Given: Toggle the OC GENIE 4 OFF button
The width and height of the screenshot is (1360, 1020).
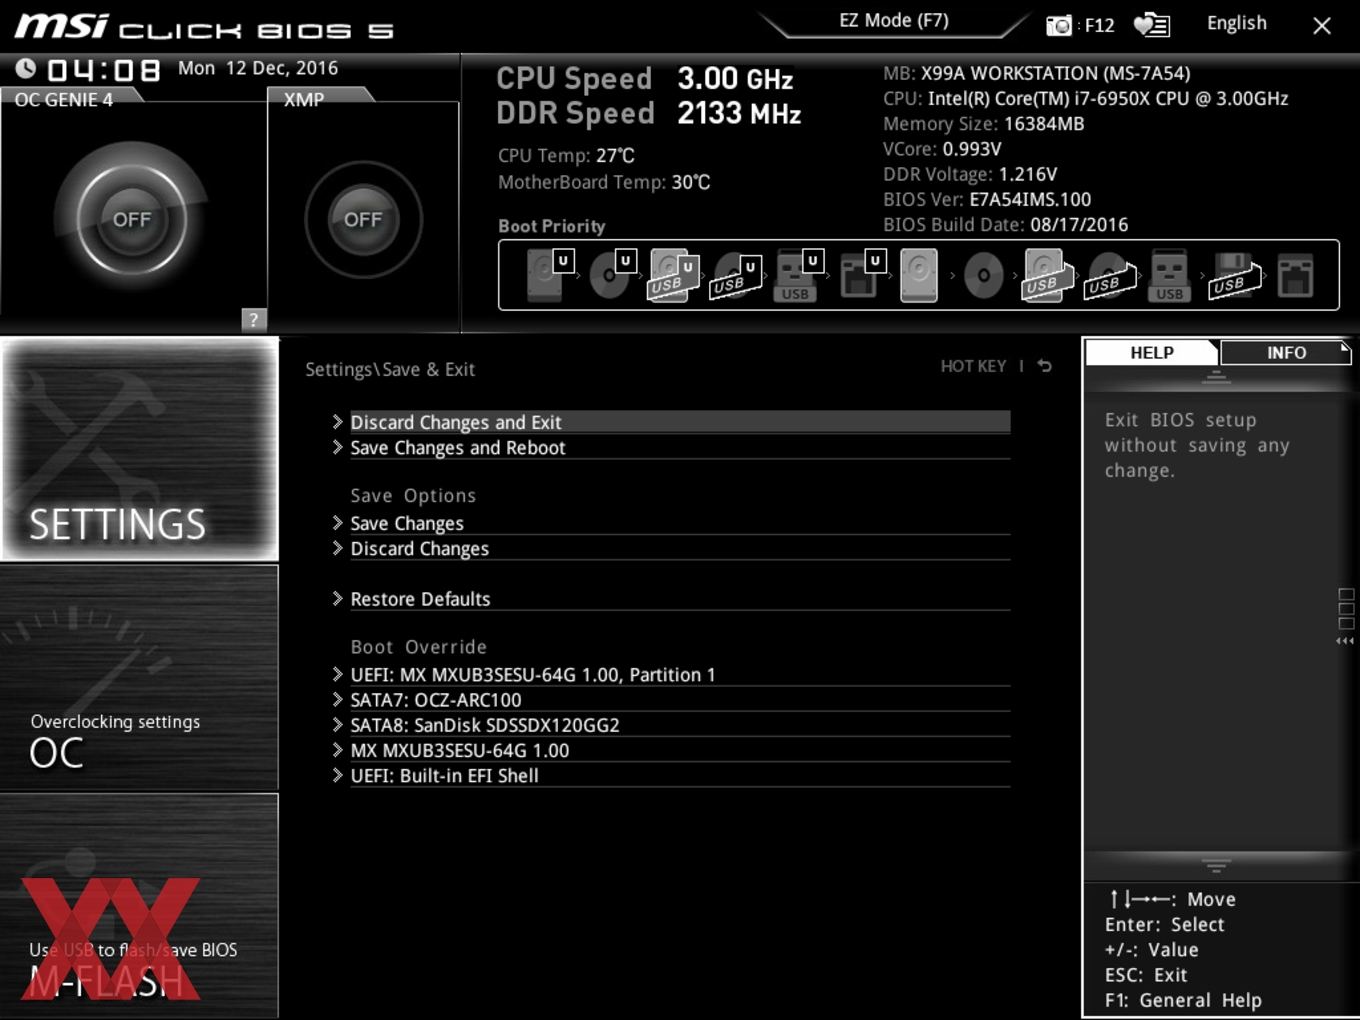Looking at the screenshot, I should [x=131, y=219].
